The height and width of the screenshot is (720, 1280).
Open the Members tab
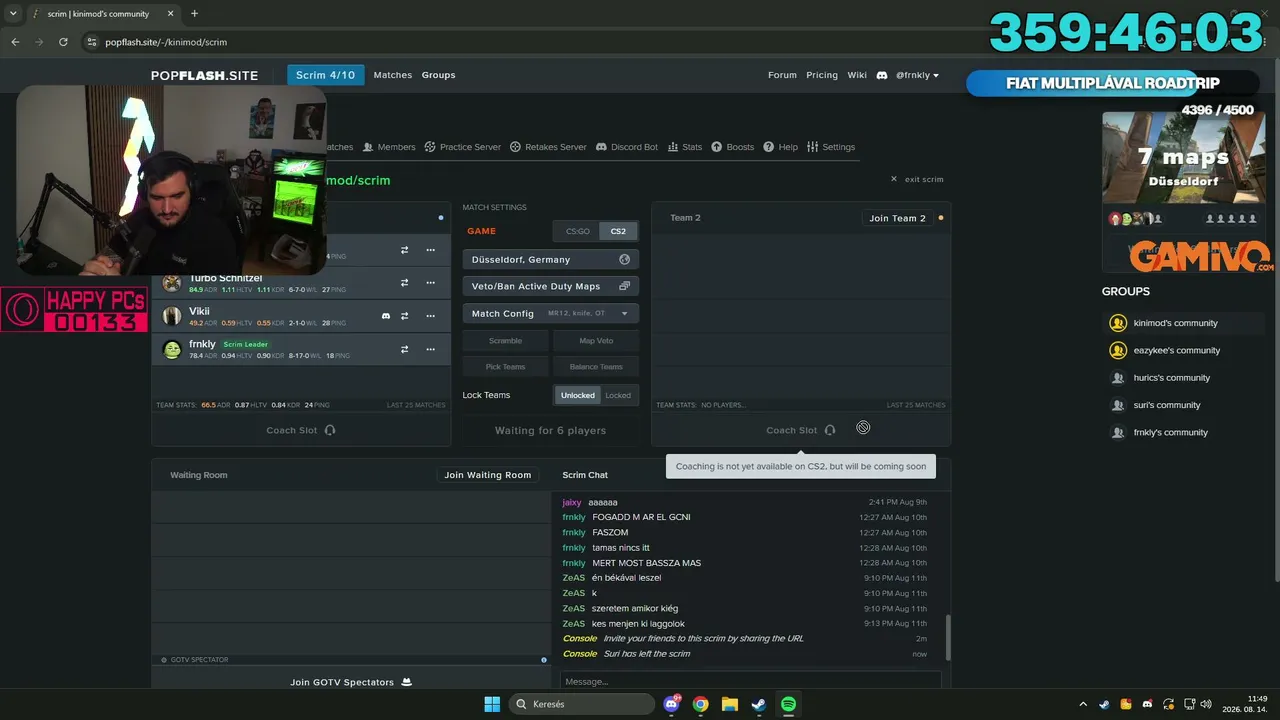389,147
